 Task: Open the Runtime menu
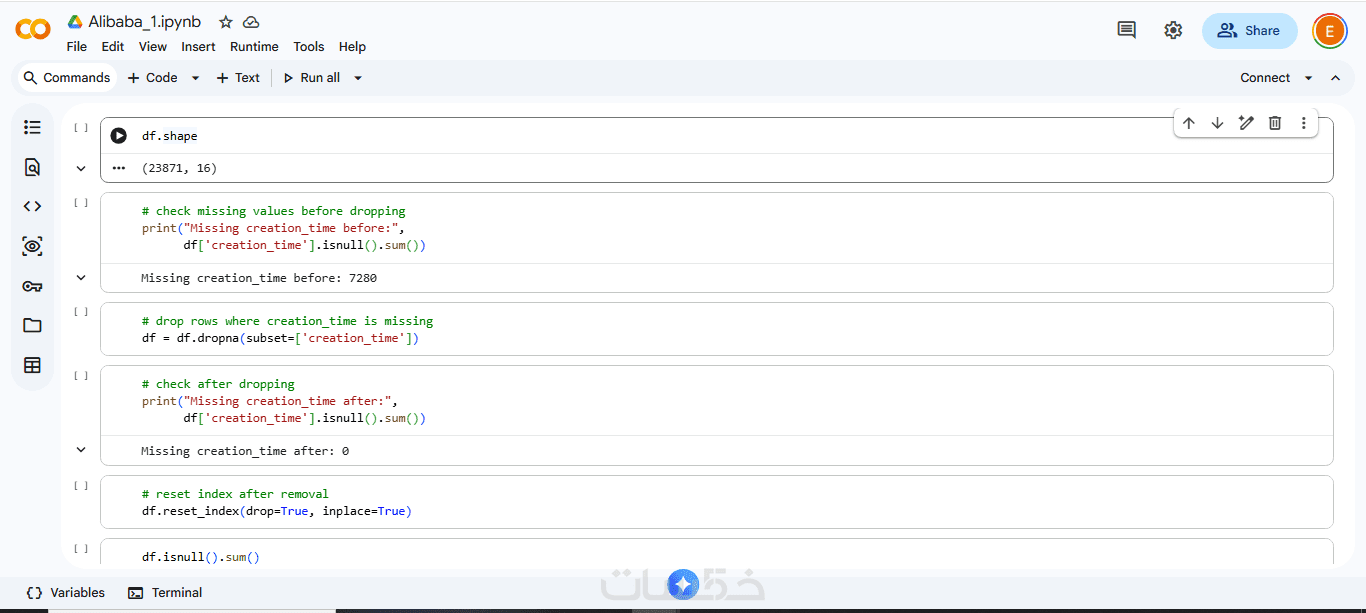tap(254, 47)
